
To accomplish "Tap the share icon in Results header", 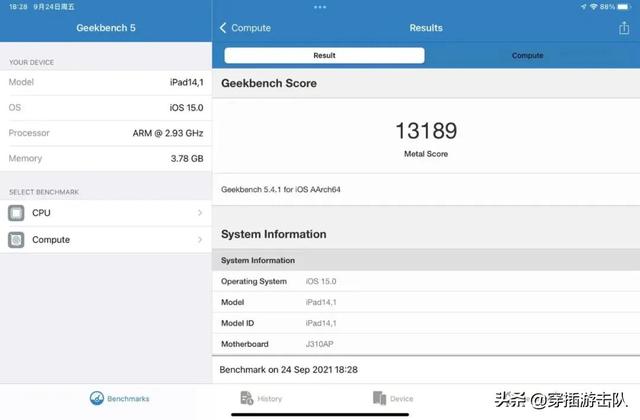I will tap(624, 28).
